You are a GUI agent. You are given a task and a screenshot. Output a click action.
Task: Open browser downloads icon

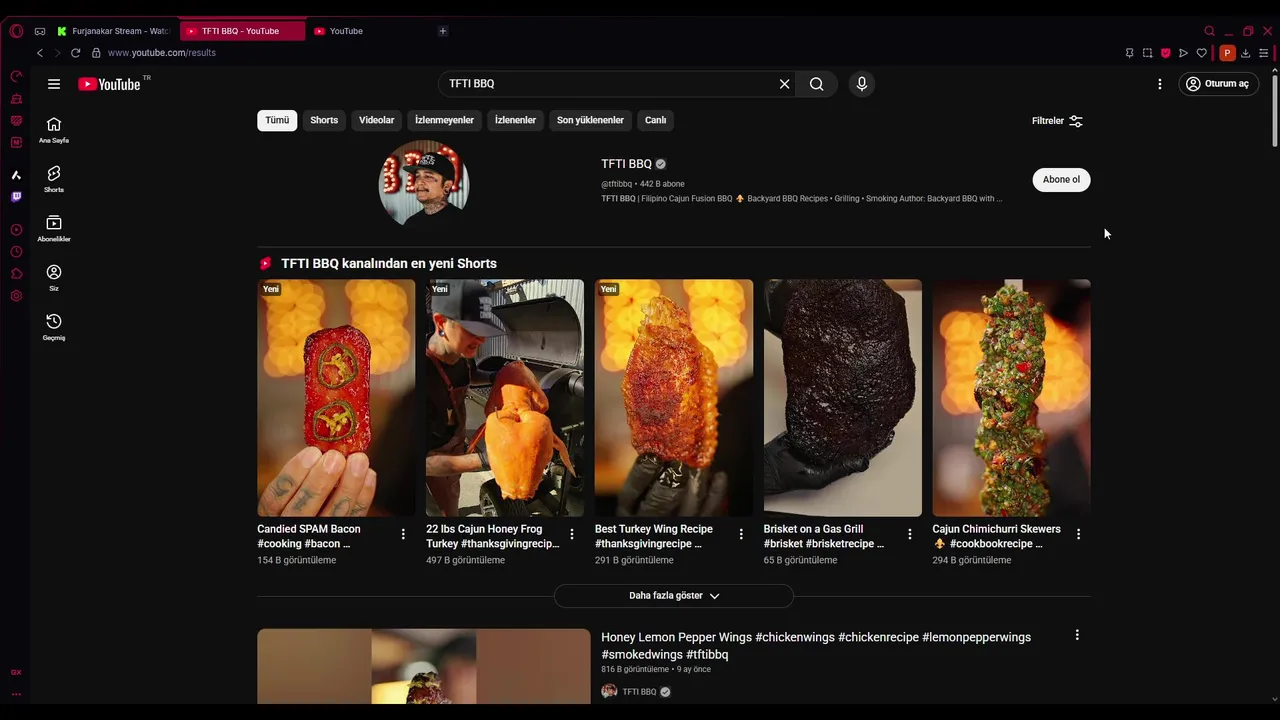1245,53
